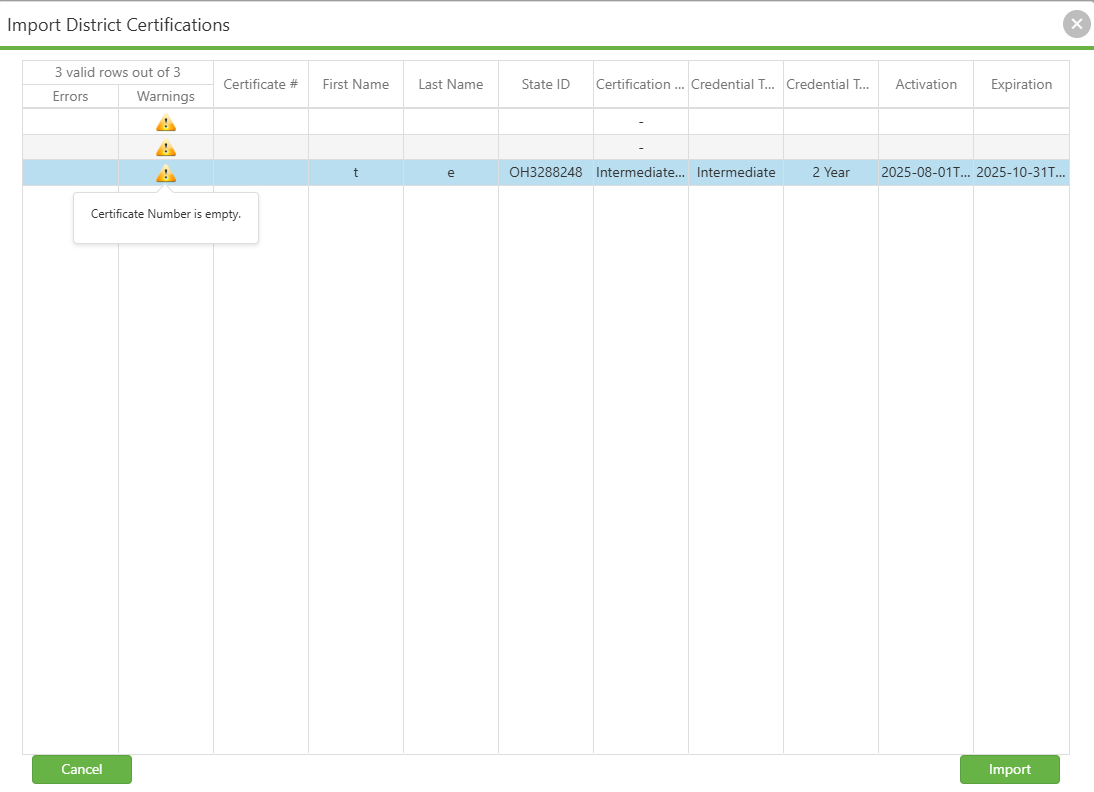Click the State ID column header
Screen dimensions: 1094x792
(546, 84)
